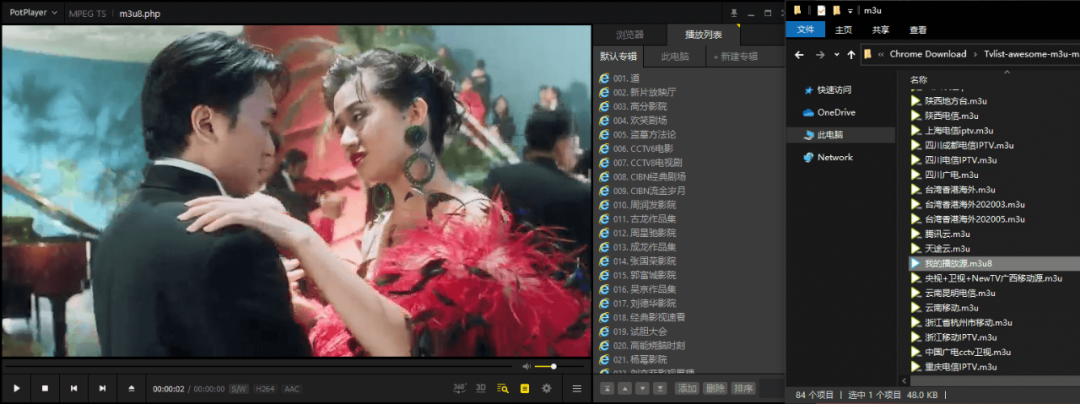Skip to the next track in PotPlayer
1080x404 pixels.
click(x=102, y=389)
